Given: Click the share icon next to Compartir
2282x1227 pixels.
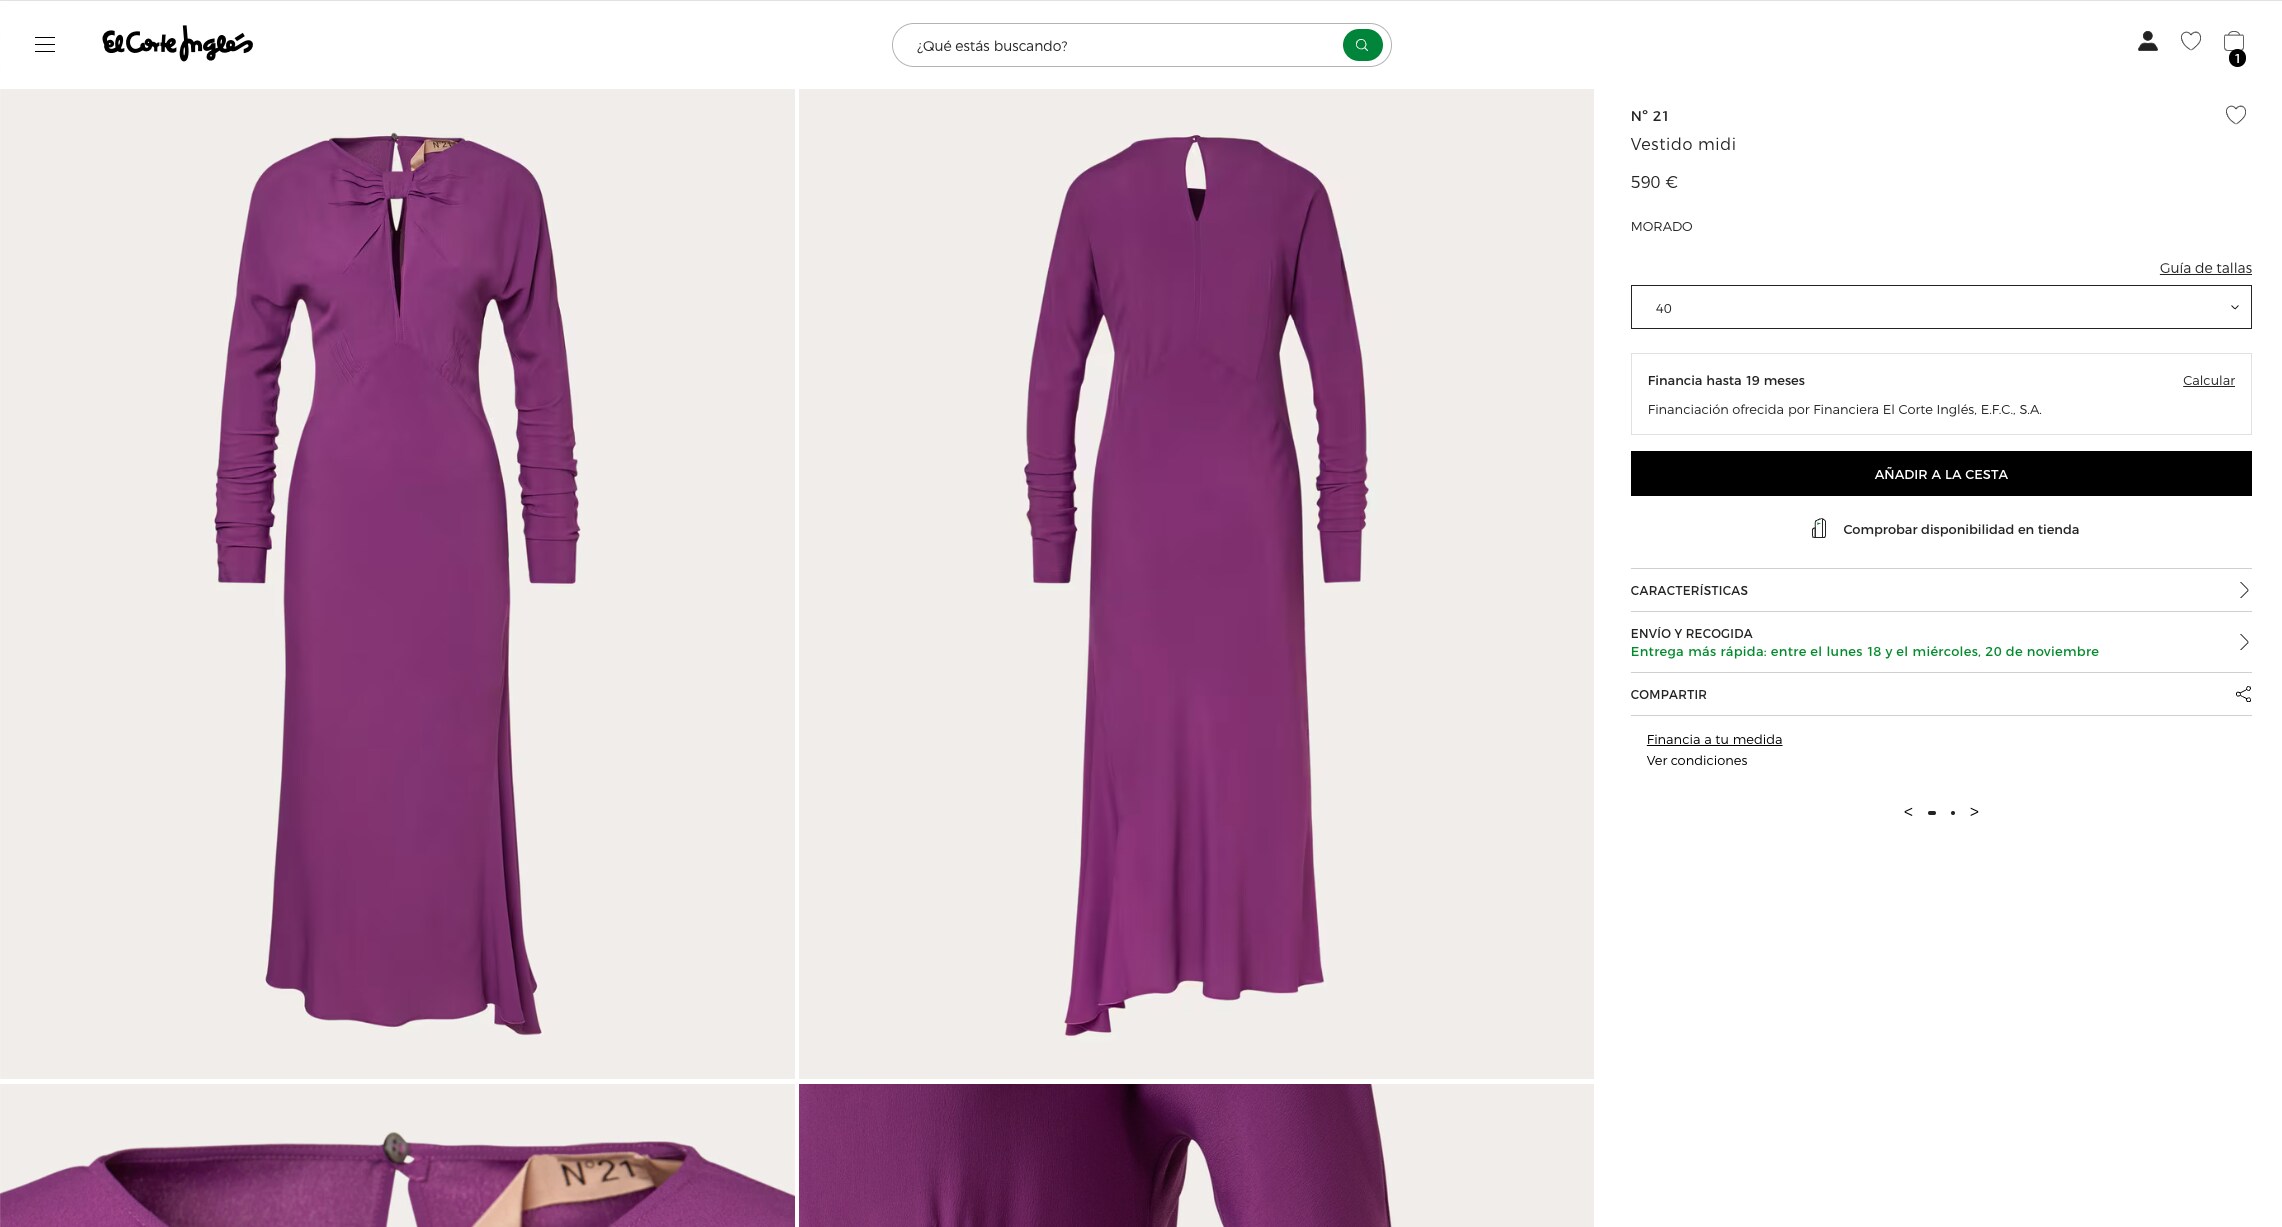Looking at the screenshot, I should click(x=2243, y=694).
